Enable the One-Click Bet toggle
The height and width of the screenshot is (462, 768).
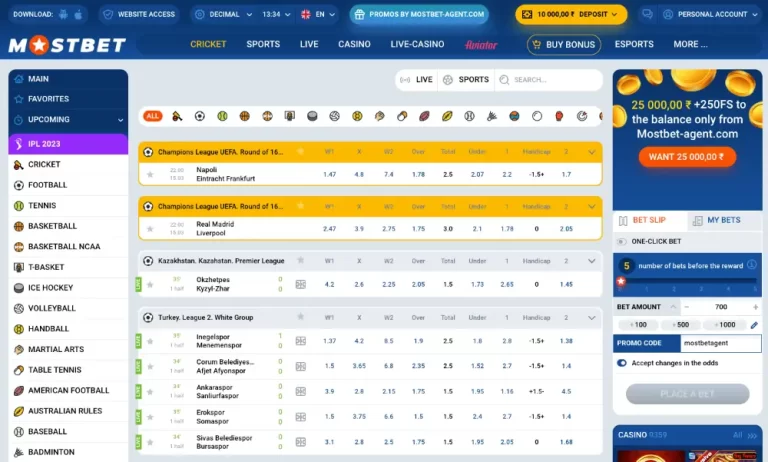[x=622, y=242]
